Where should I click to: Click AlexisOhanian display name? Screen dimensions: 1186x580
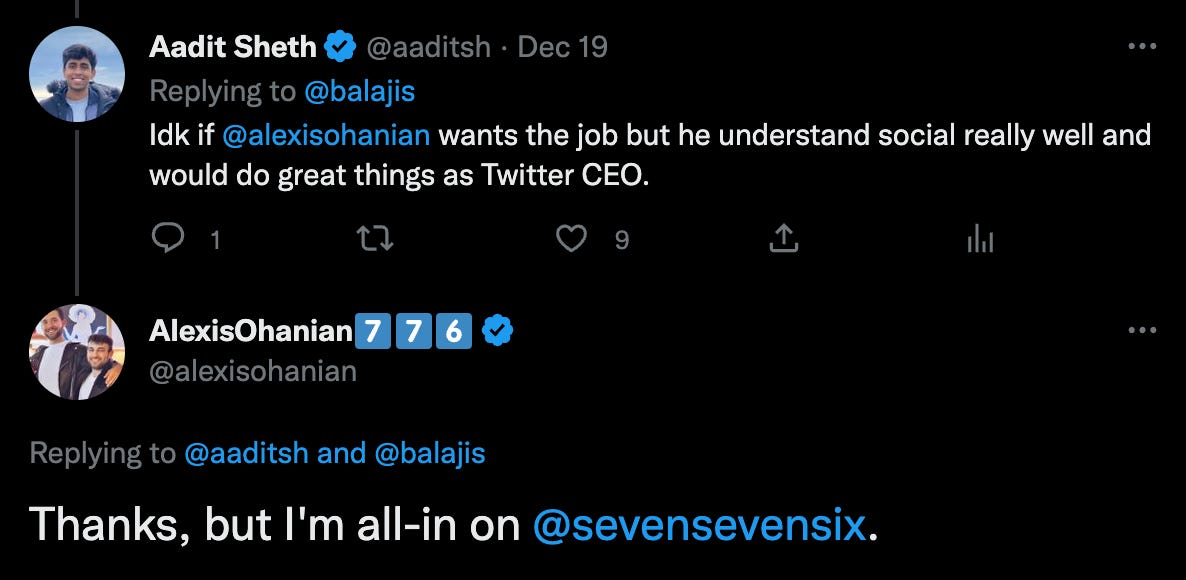[251, 331]
